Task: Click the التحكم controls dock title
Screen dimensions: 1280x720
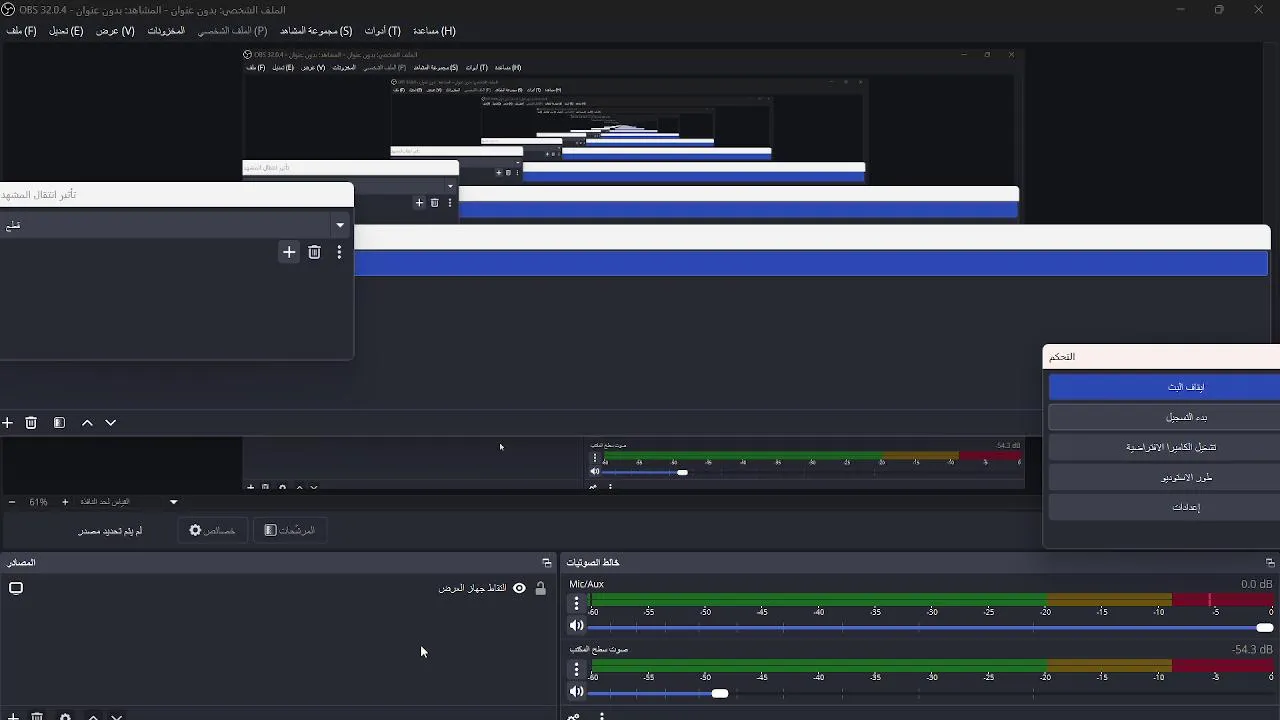Action: [x=1062, y=357]
